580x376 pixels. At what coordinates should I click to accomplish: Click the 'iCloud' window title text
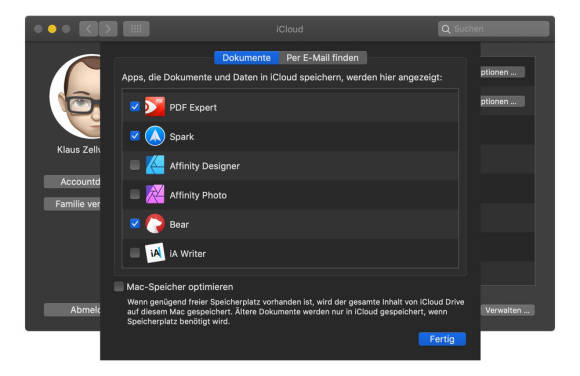290,29
